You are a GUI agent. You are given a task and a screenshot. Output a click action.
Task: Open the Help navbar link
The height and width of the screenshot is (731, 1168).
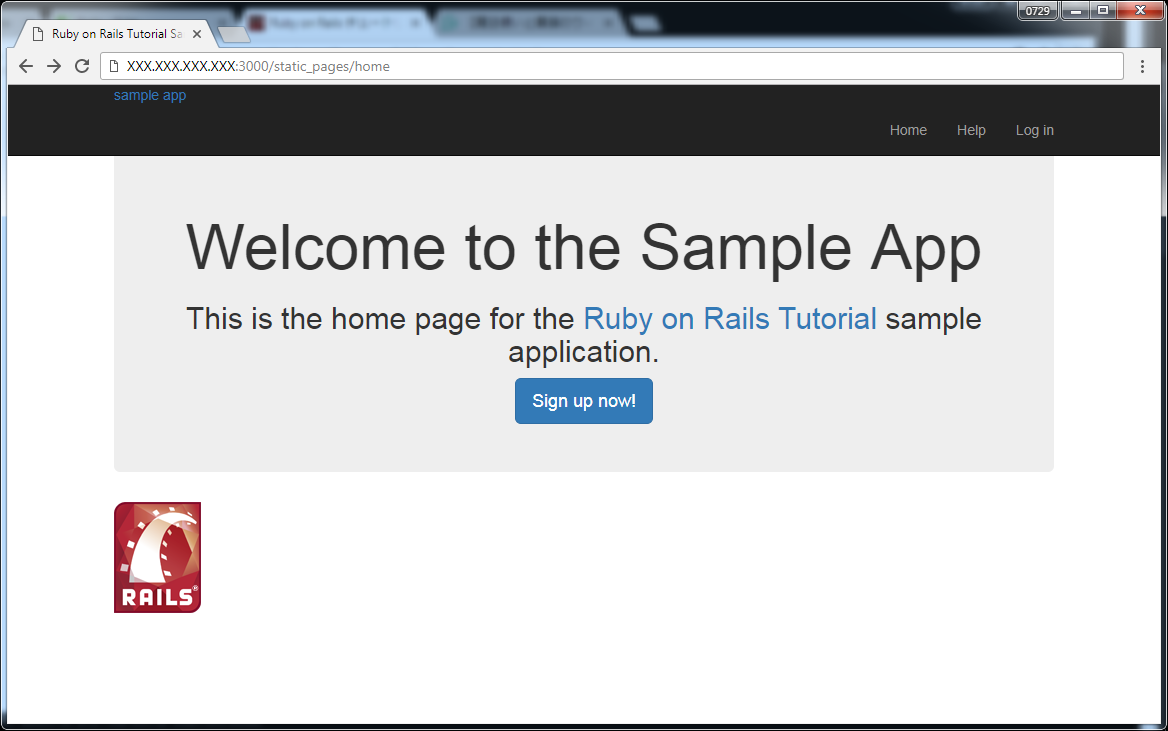[x=971, y=130]
